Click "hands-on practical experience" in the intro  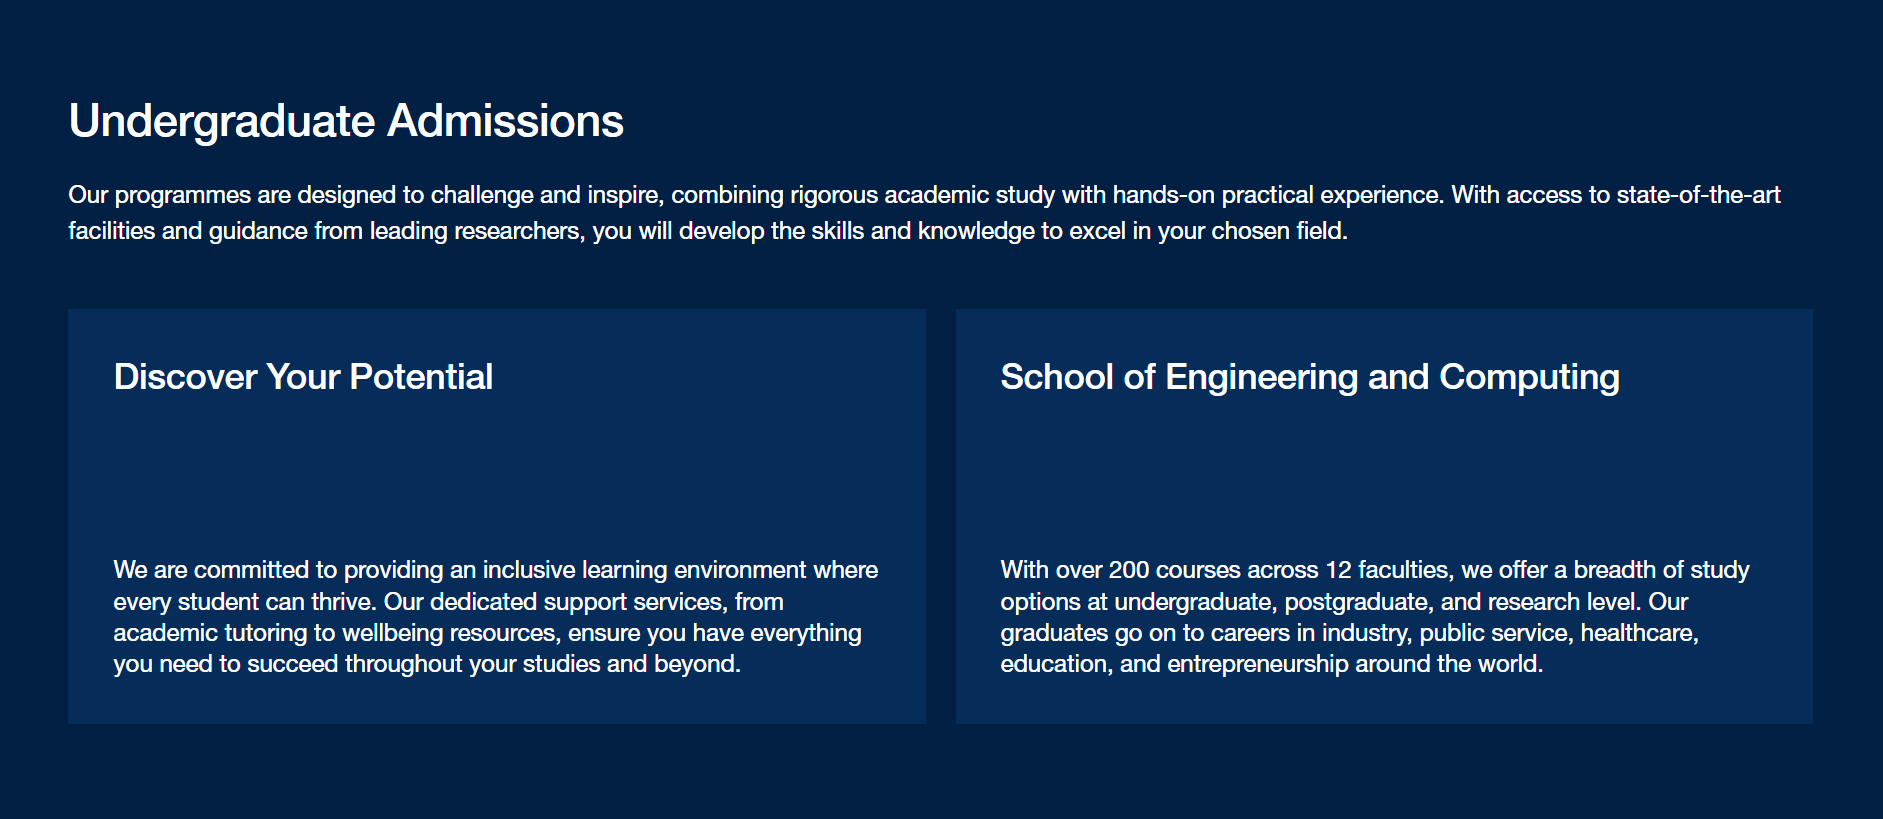pos(1278,195)
